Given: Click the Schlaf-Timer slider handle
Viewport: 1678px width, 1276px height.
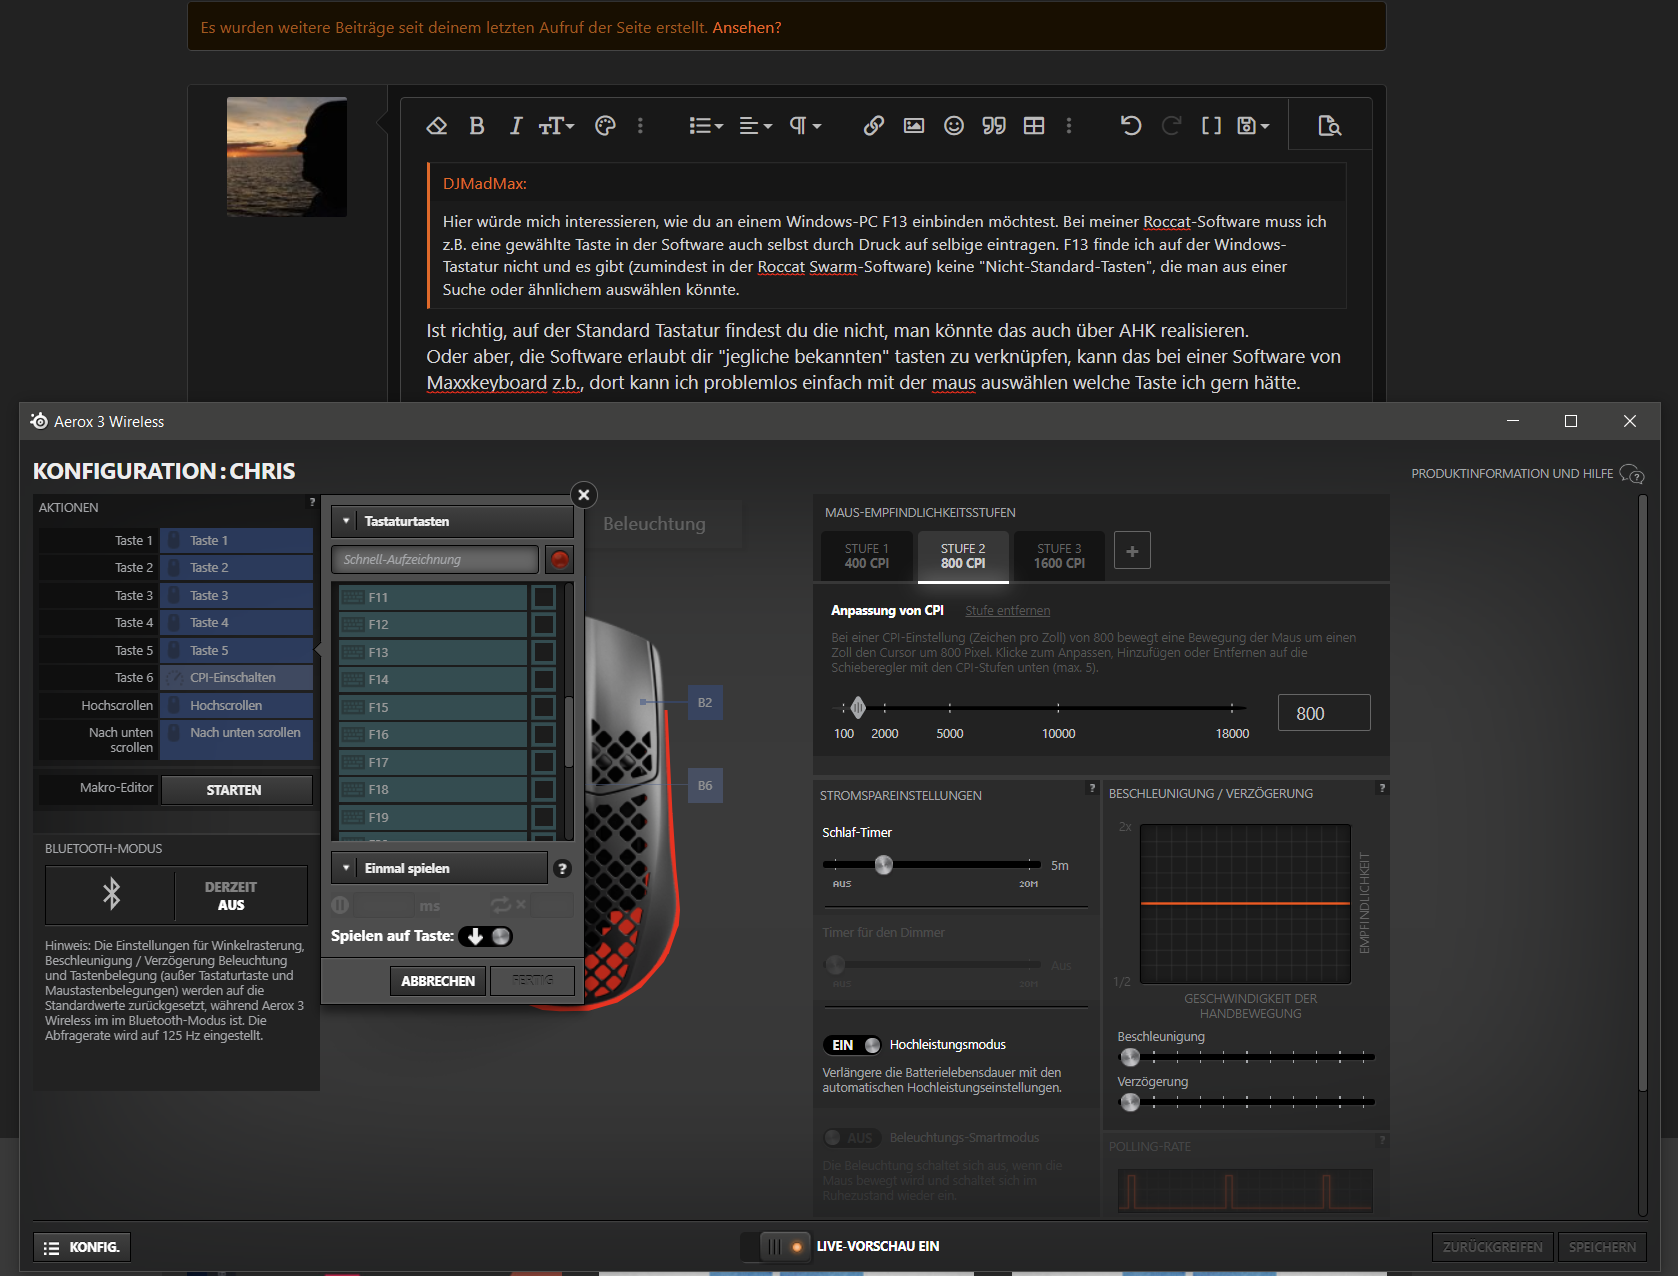Looking at the screenshot, I should pos(884,865).
